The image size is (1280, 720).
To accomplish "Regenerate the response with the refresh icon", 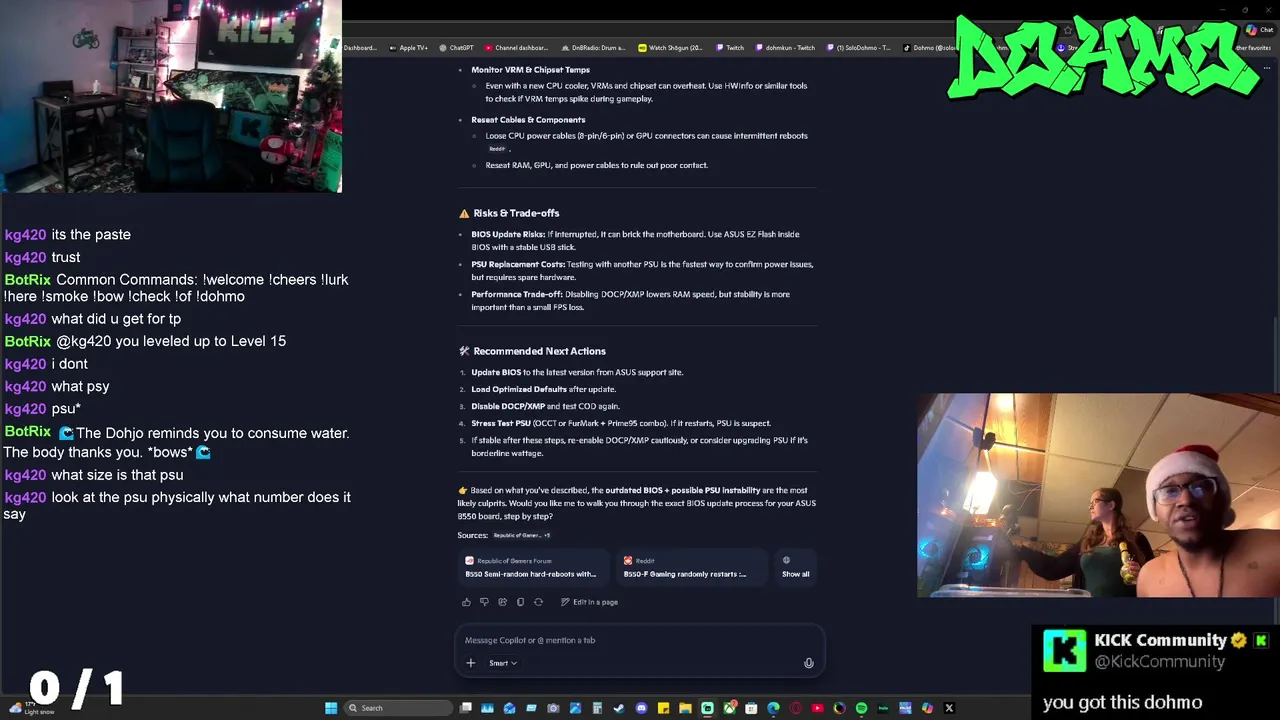I will pos(538,602).
